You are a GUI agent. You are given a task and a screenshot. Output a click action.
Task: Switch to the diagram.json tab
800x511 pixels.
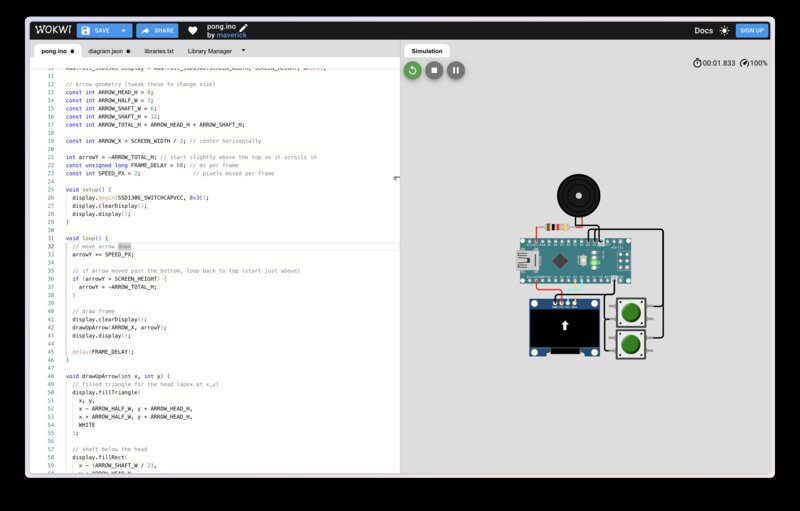111,50
